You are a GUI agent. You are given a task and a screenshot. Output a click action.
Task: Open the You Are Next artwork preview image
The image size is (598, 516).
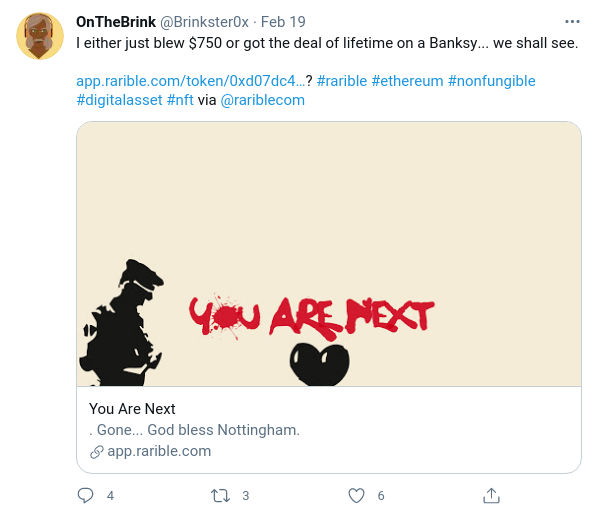(329, 254)
